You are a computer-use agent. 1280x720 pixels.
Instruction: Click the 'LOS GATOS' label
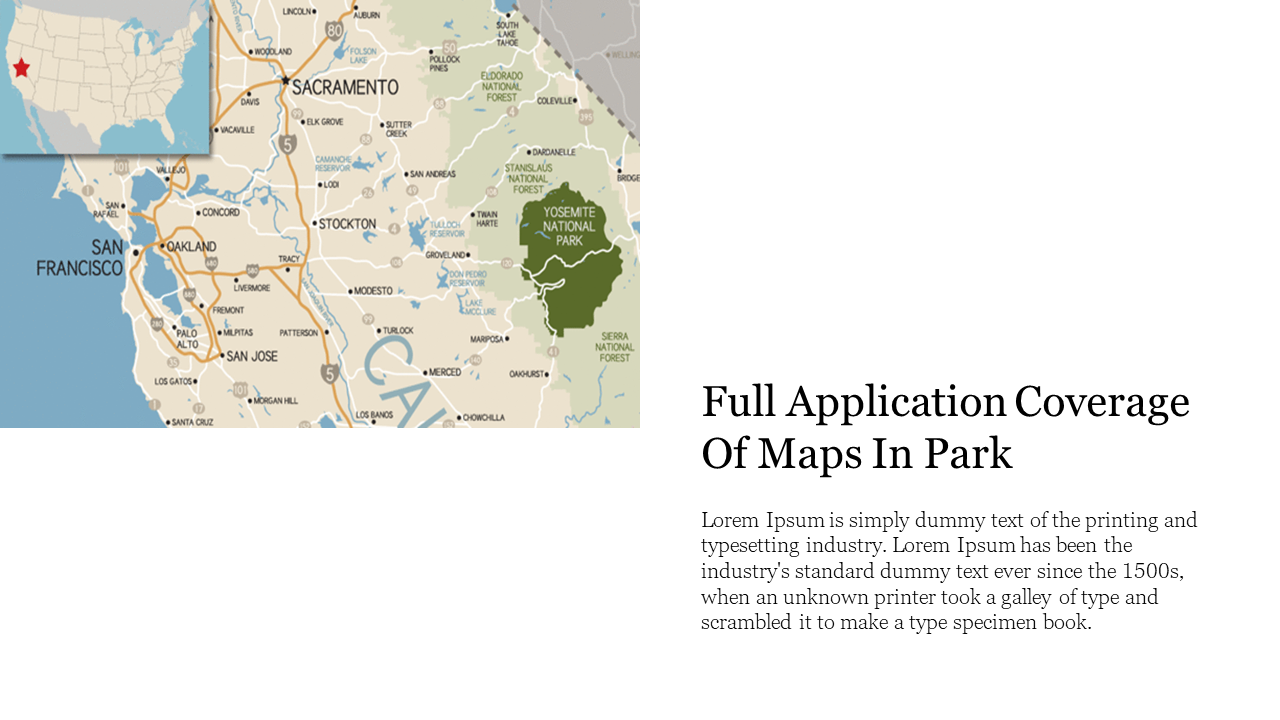[173, 382]
